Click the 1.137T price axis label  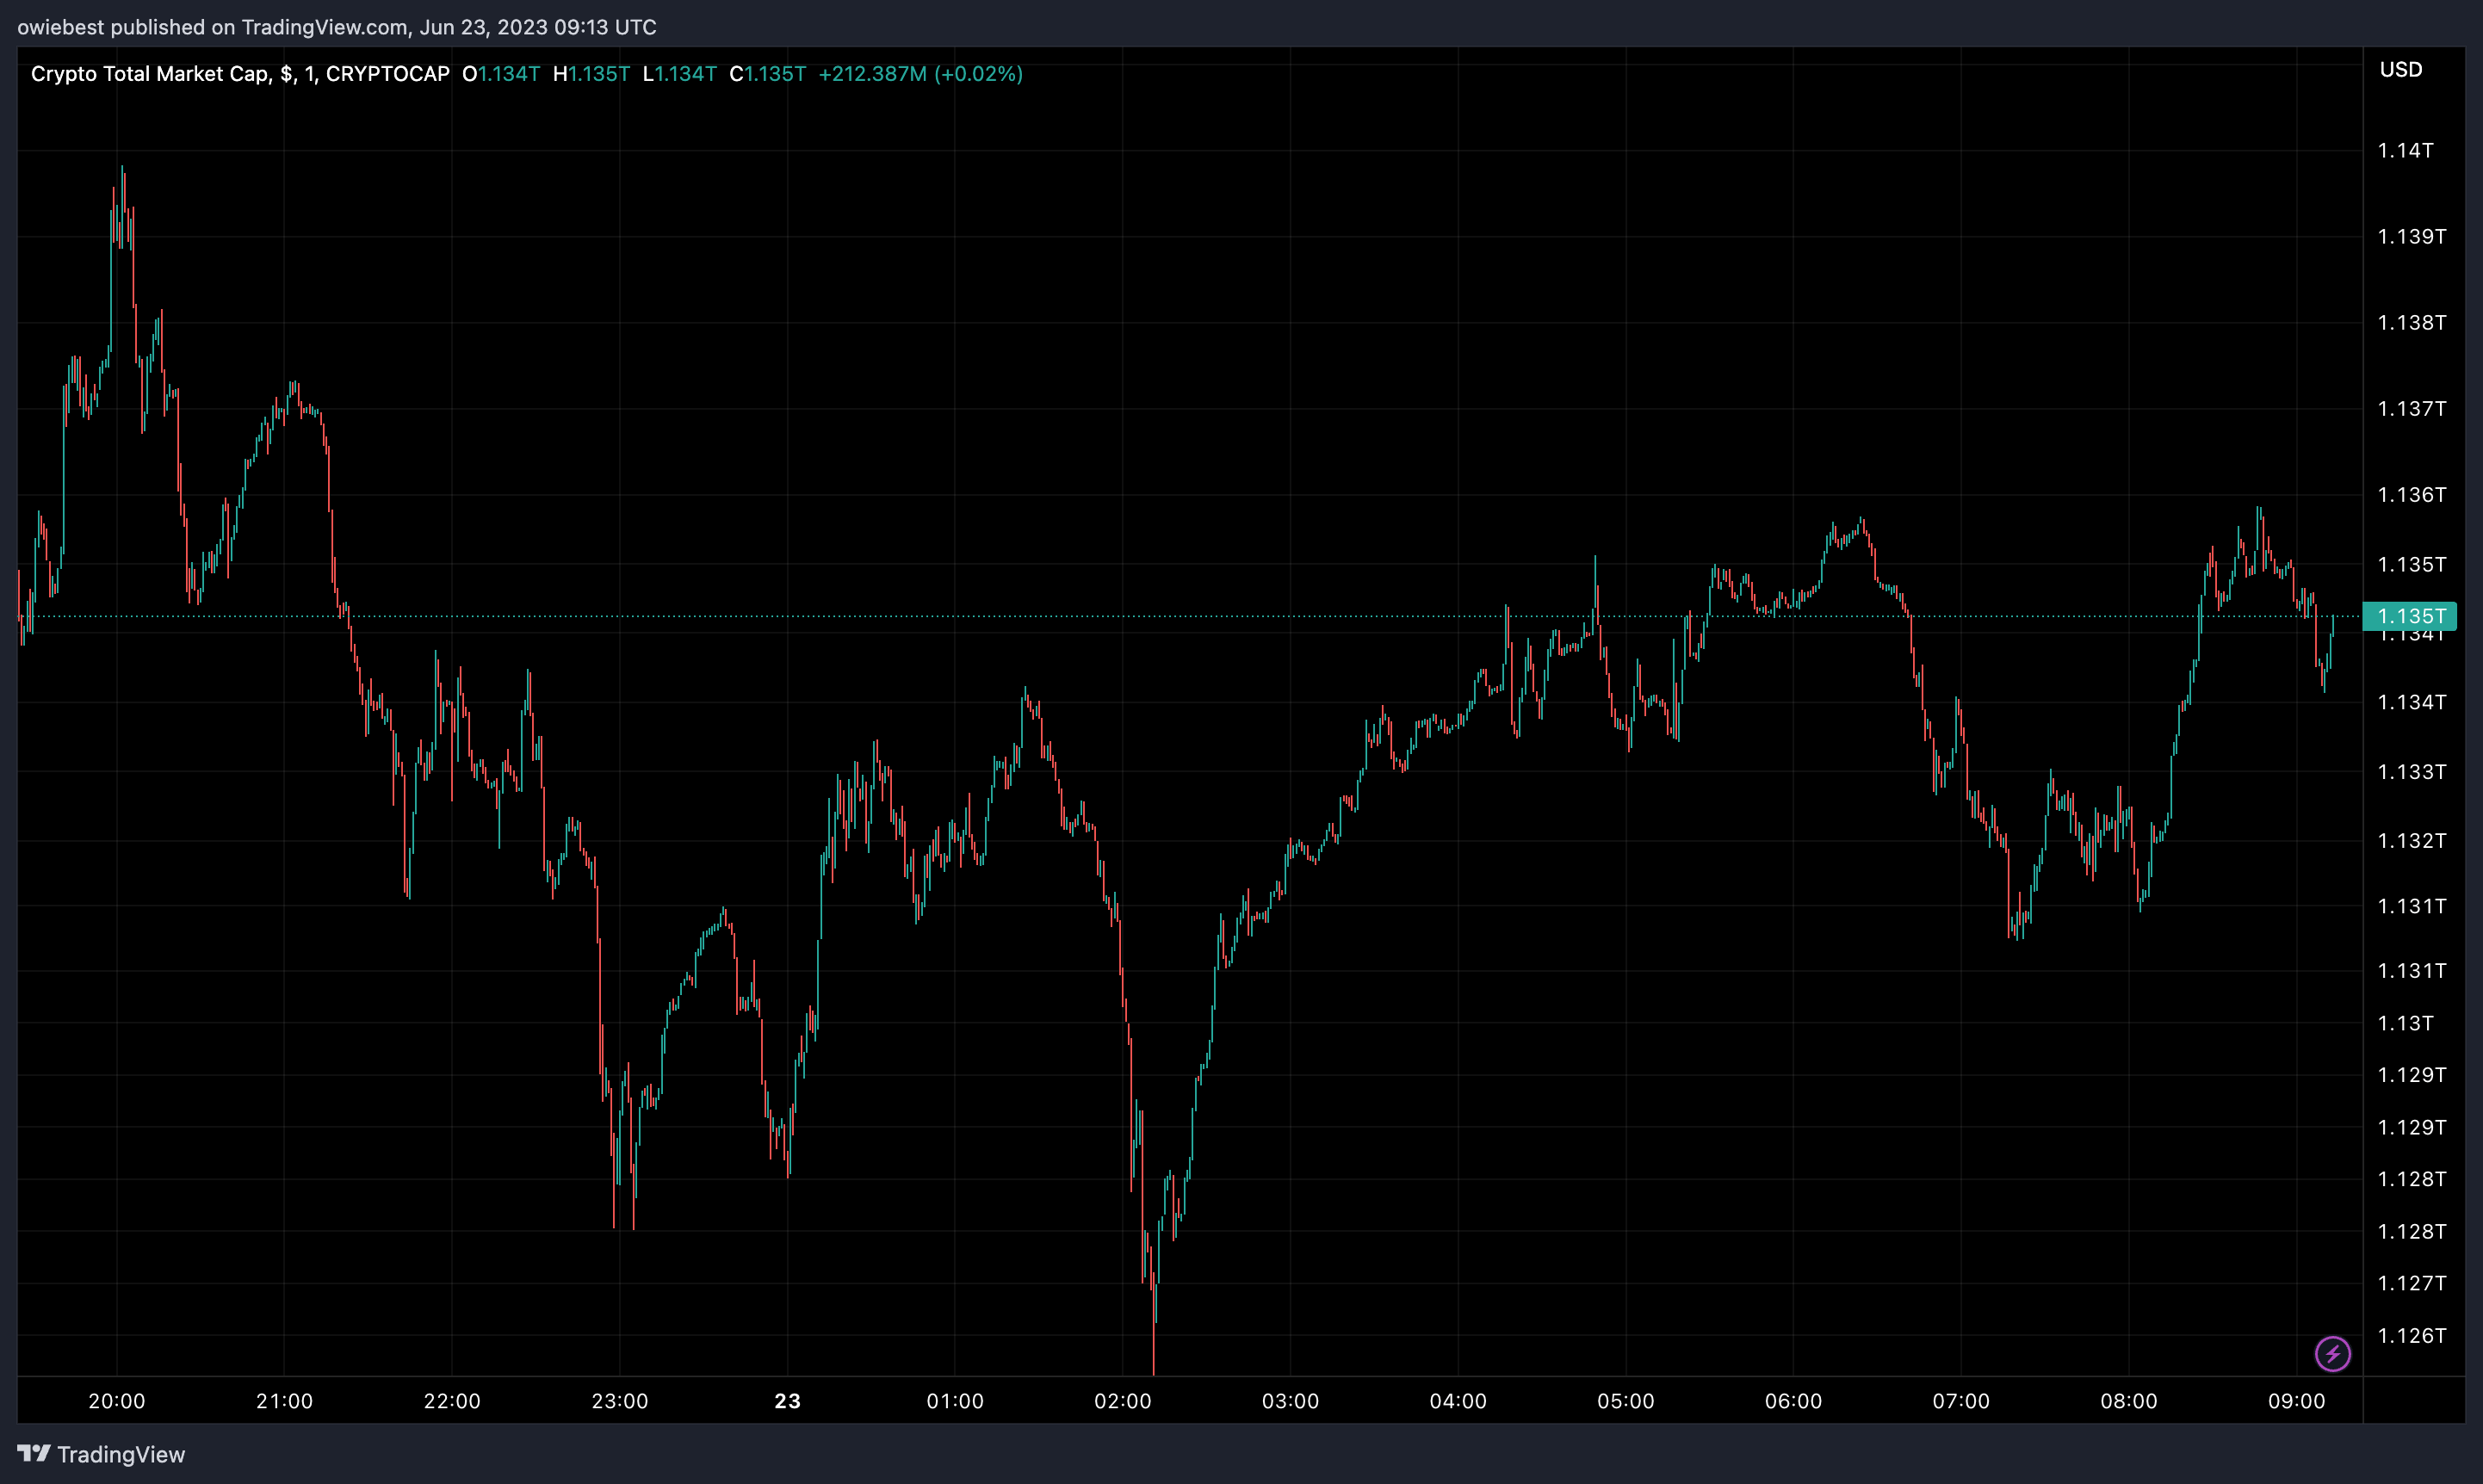pyautogui.click(x=2411, y=409)
